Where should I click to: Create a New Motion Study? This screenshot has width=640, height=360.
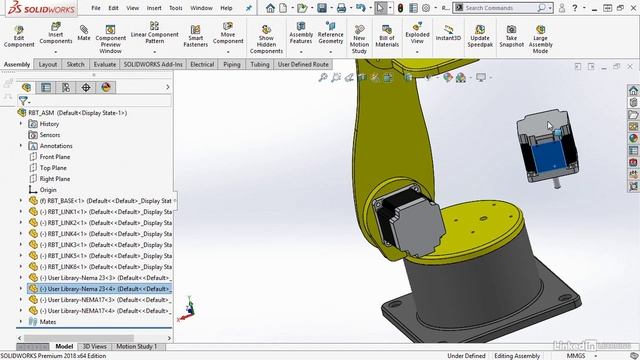tap(359, 39)
